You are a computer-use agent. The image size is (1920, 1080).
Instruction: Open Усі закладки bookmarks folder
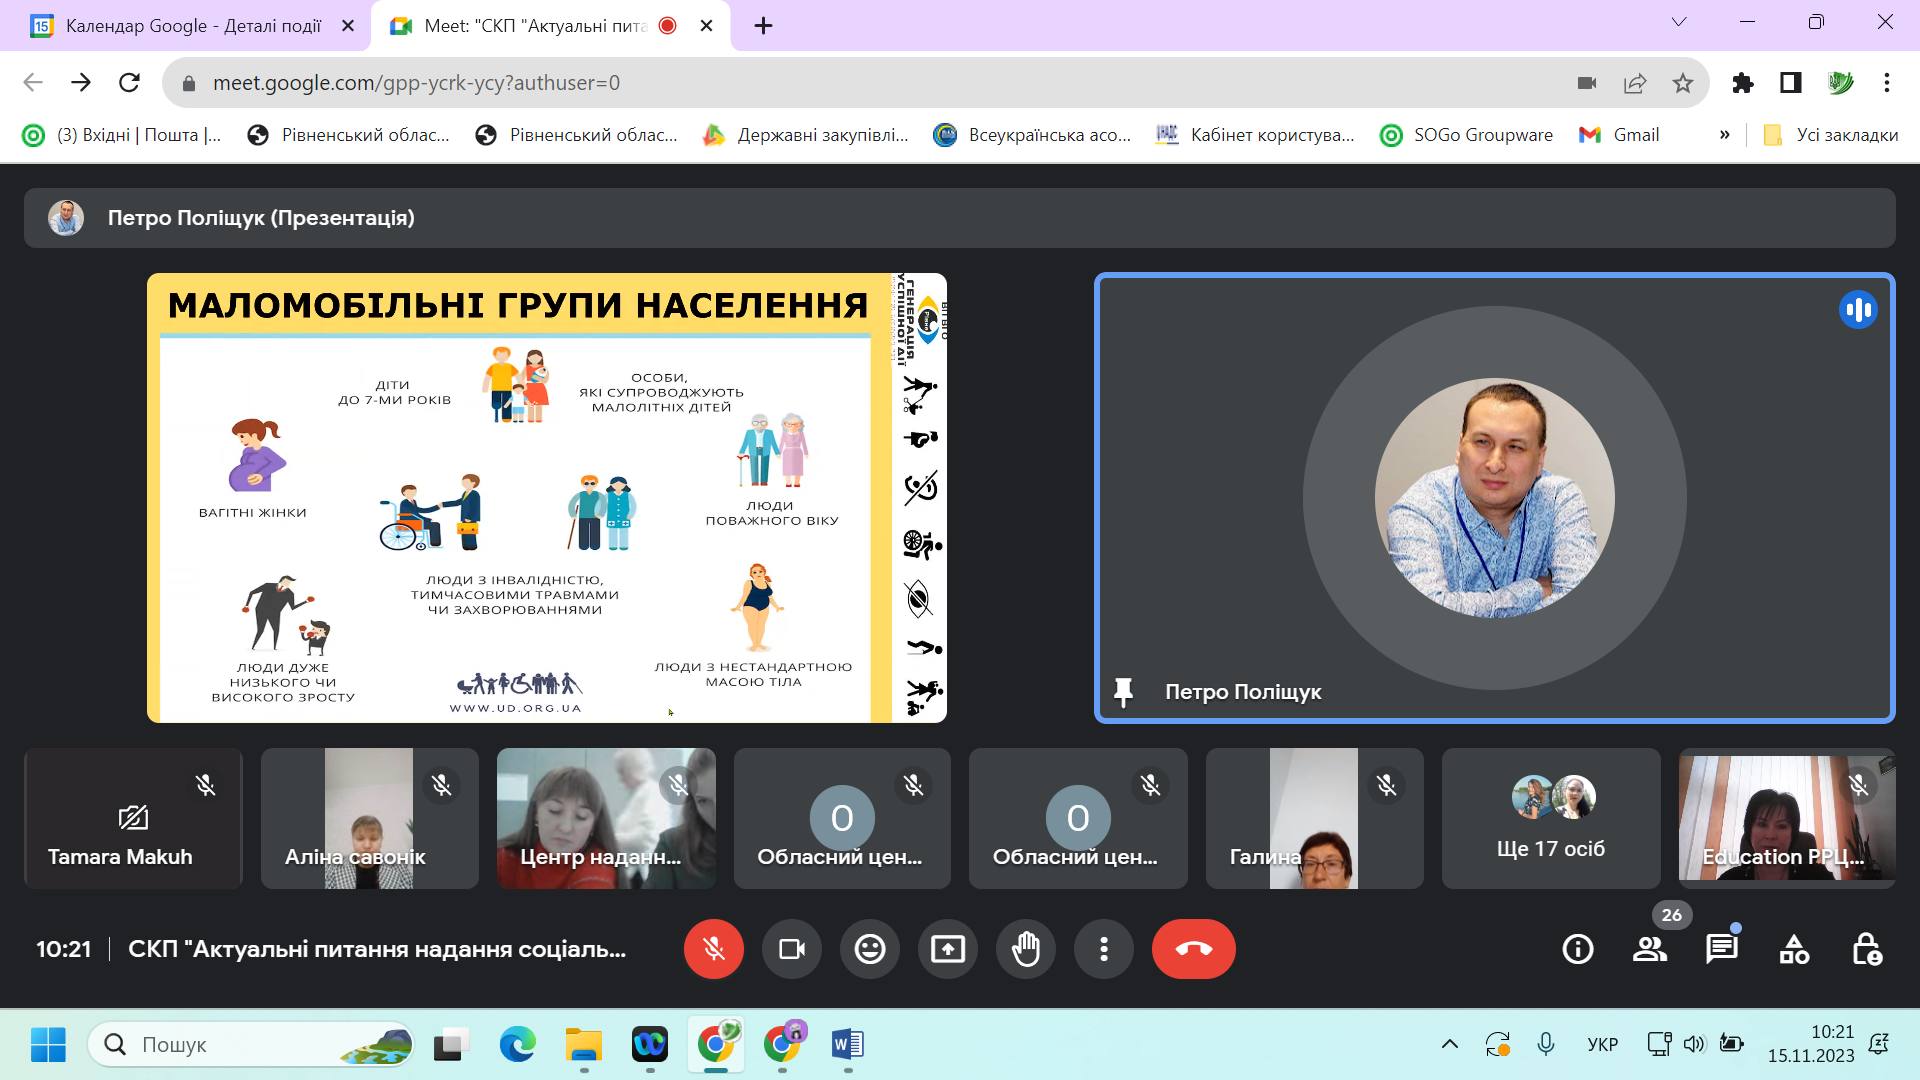[1831, 135]
